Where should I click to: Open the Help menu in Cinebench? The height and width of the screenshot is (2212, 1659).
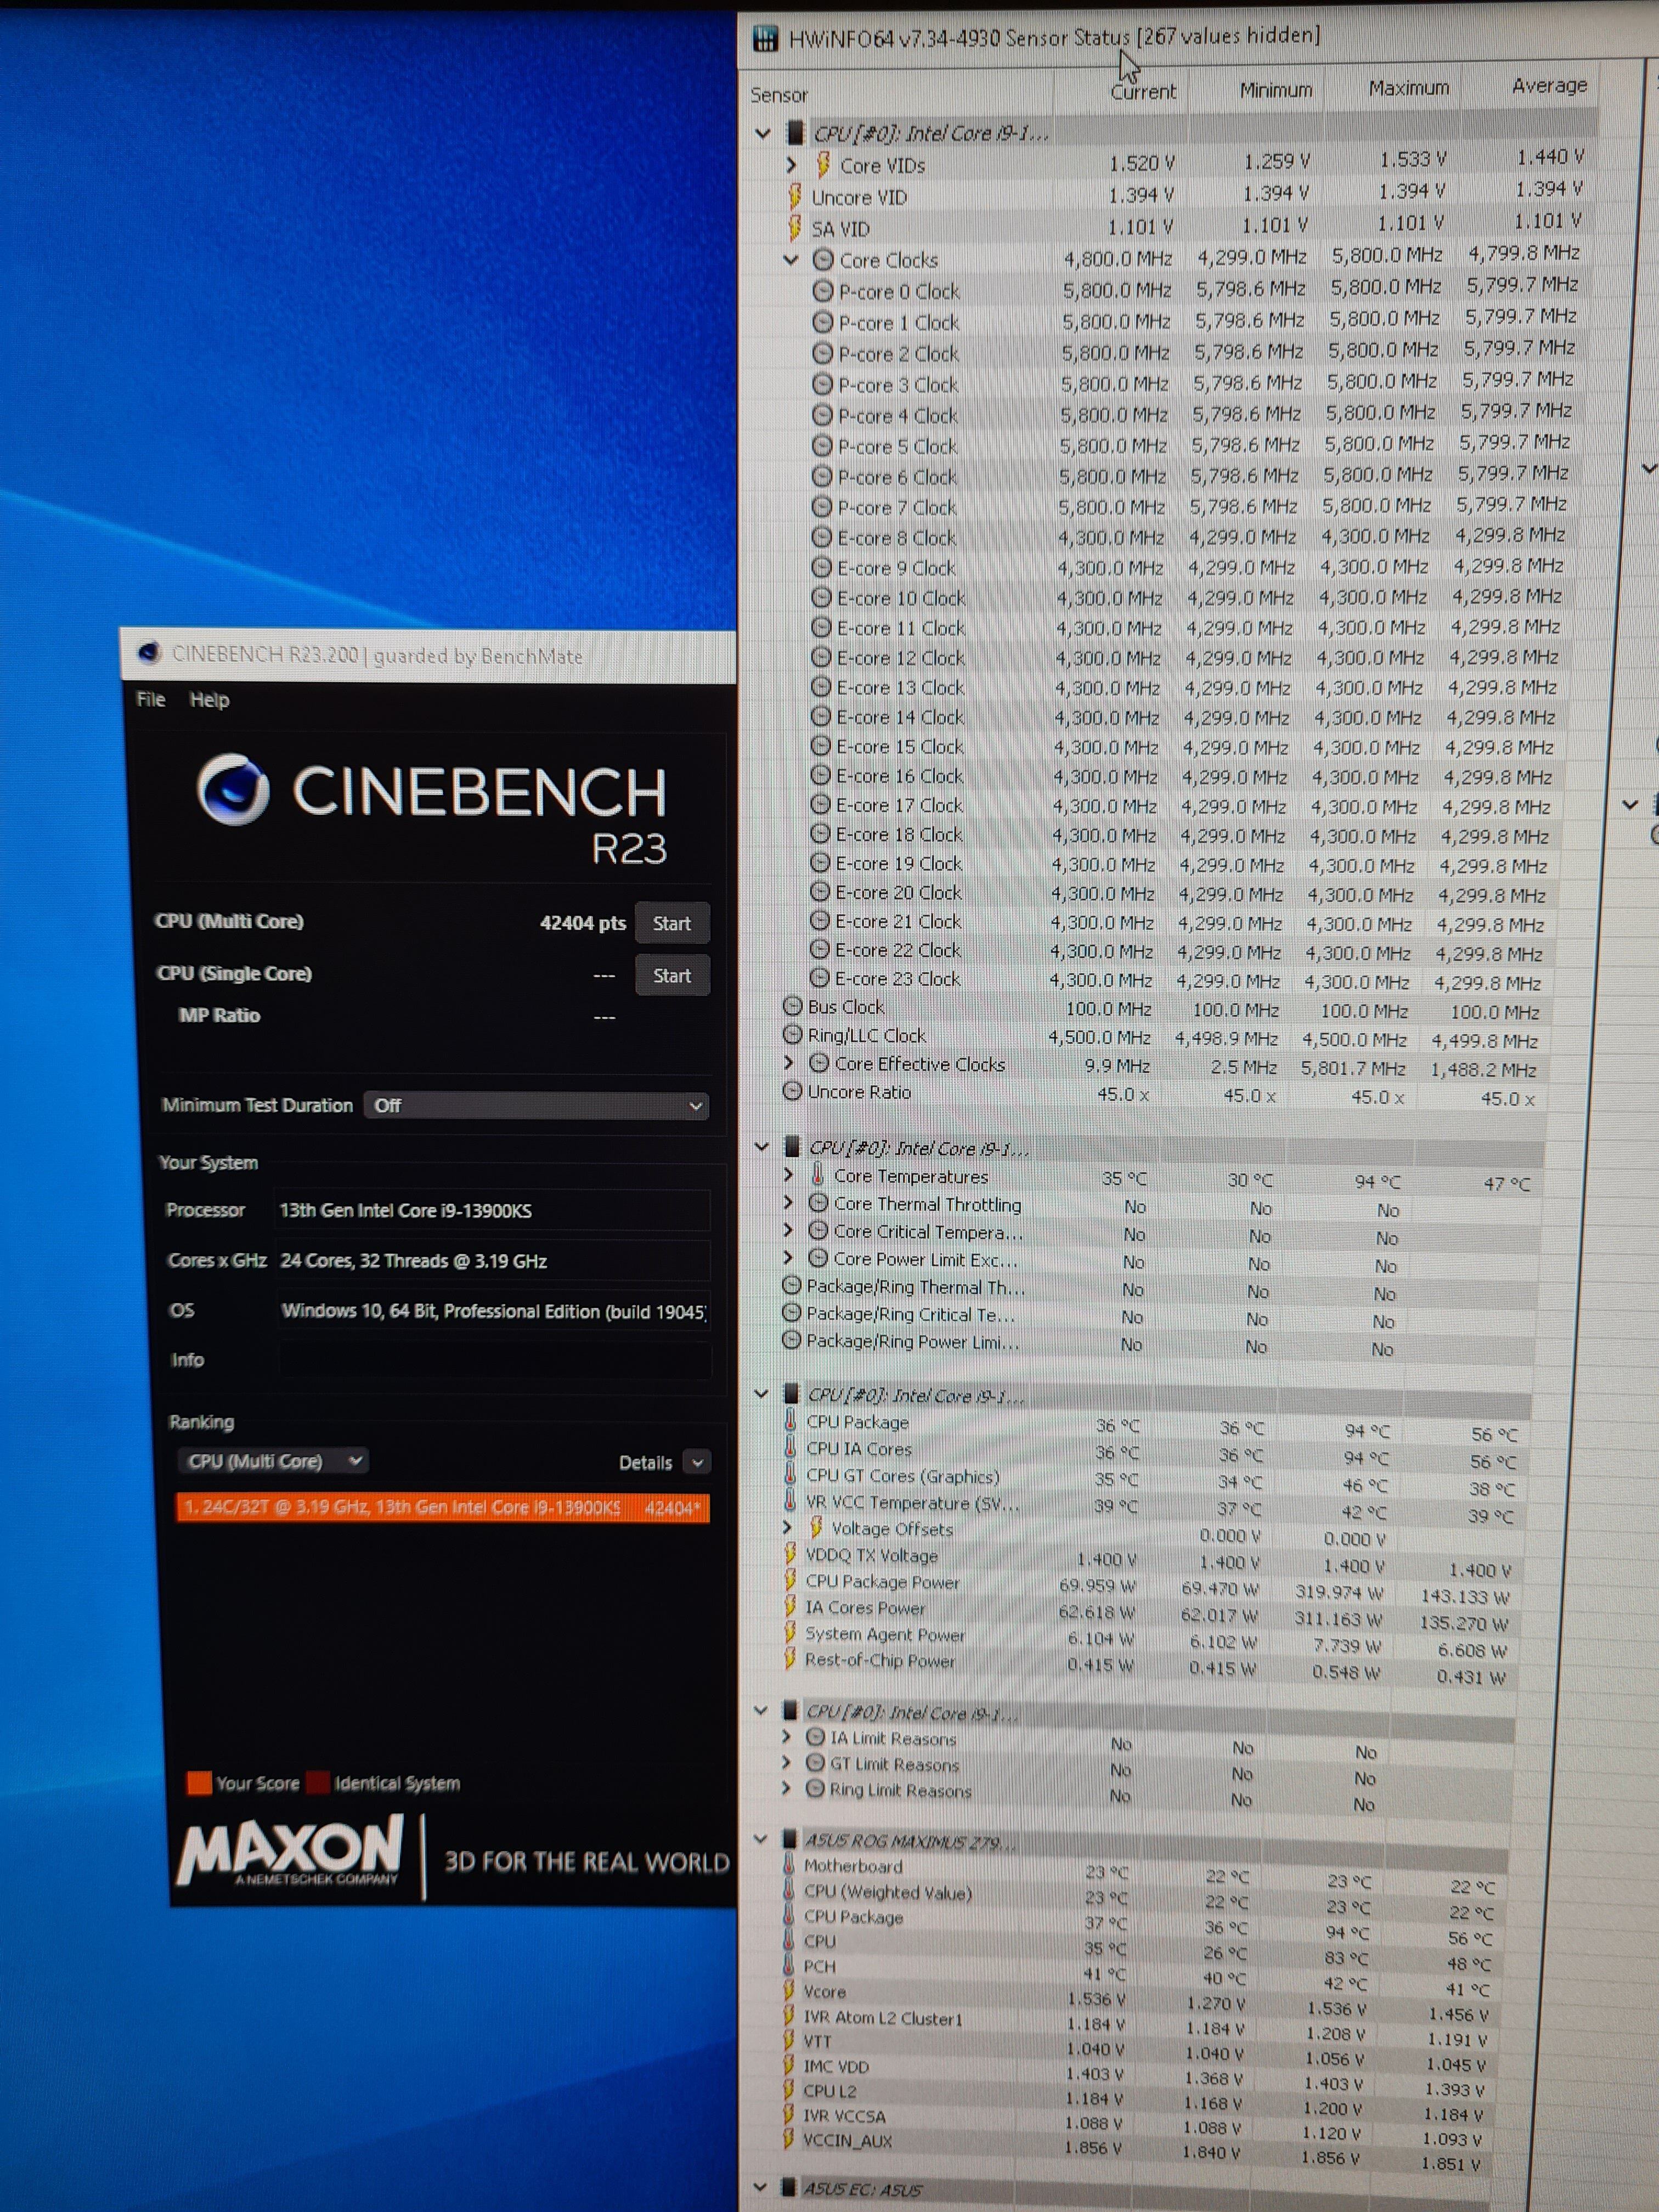(209, 700)
